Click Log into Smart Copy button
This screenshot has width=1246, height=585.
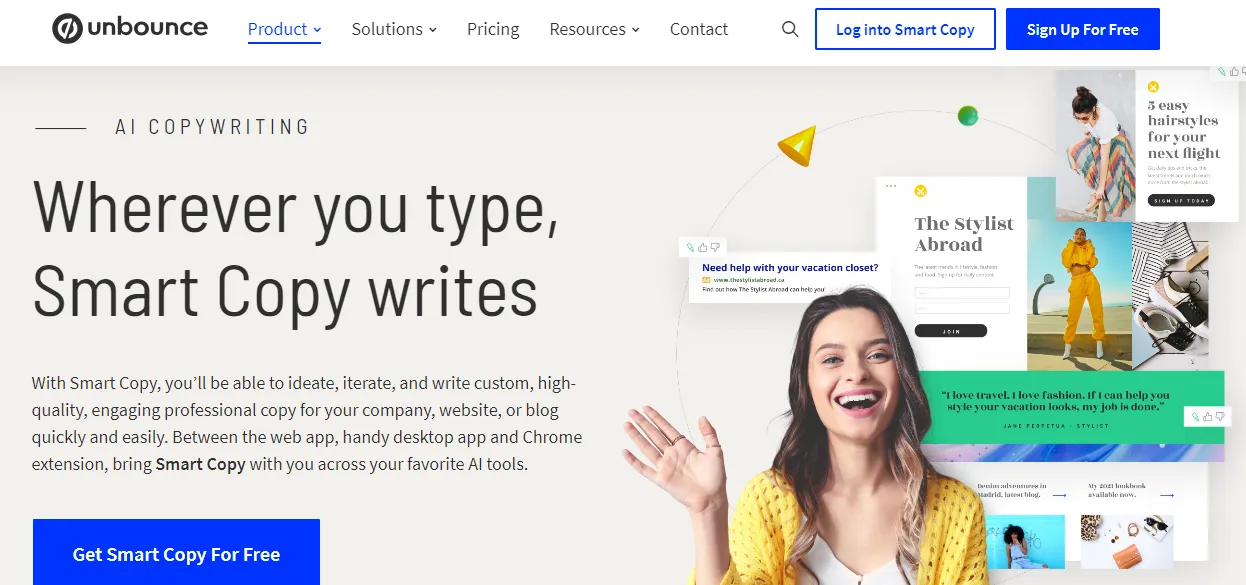pyautogui.click(x=905, y=29)
